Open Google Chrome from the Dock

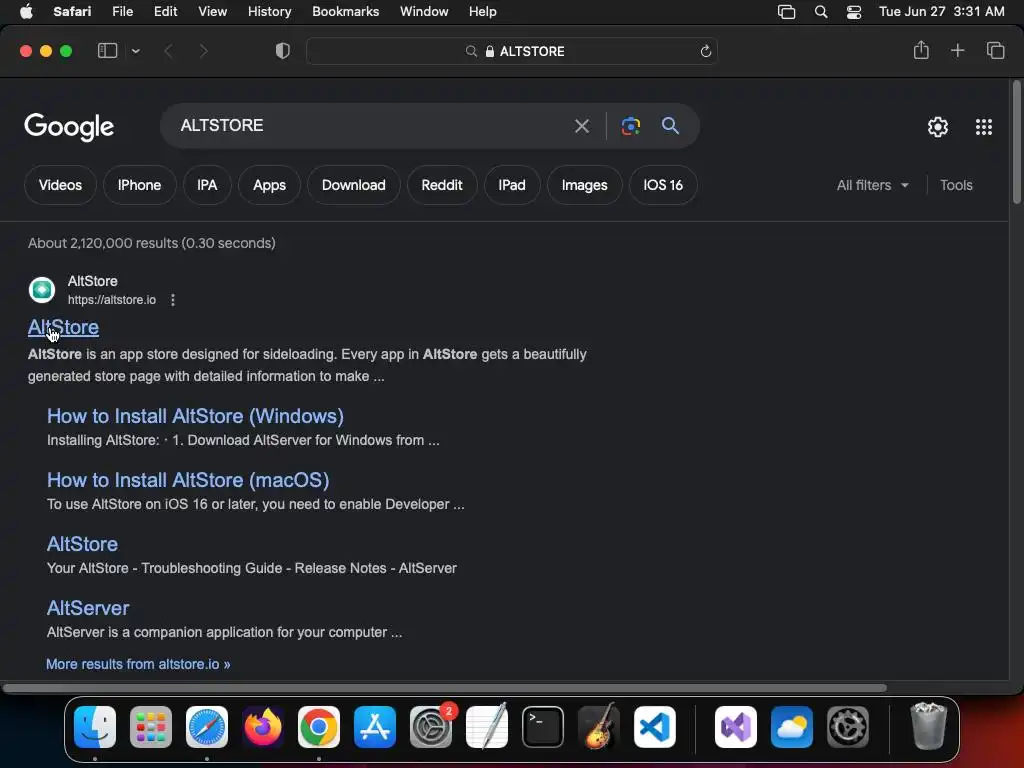[x=319, y=727]
